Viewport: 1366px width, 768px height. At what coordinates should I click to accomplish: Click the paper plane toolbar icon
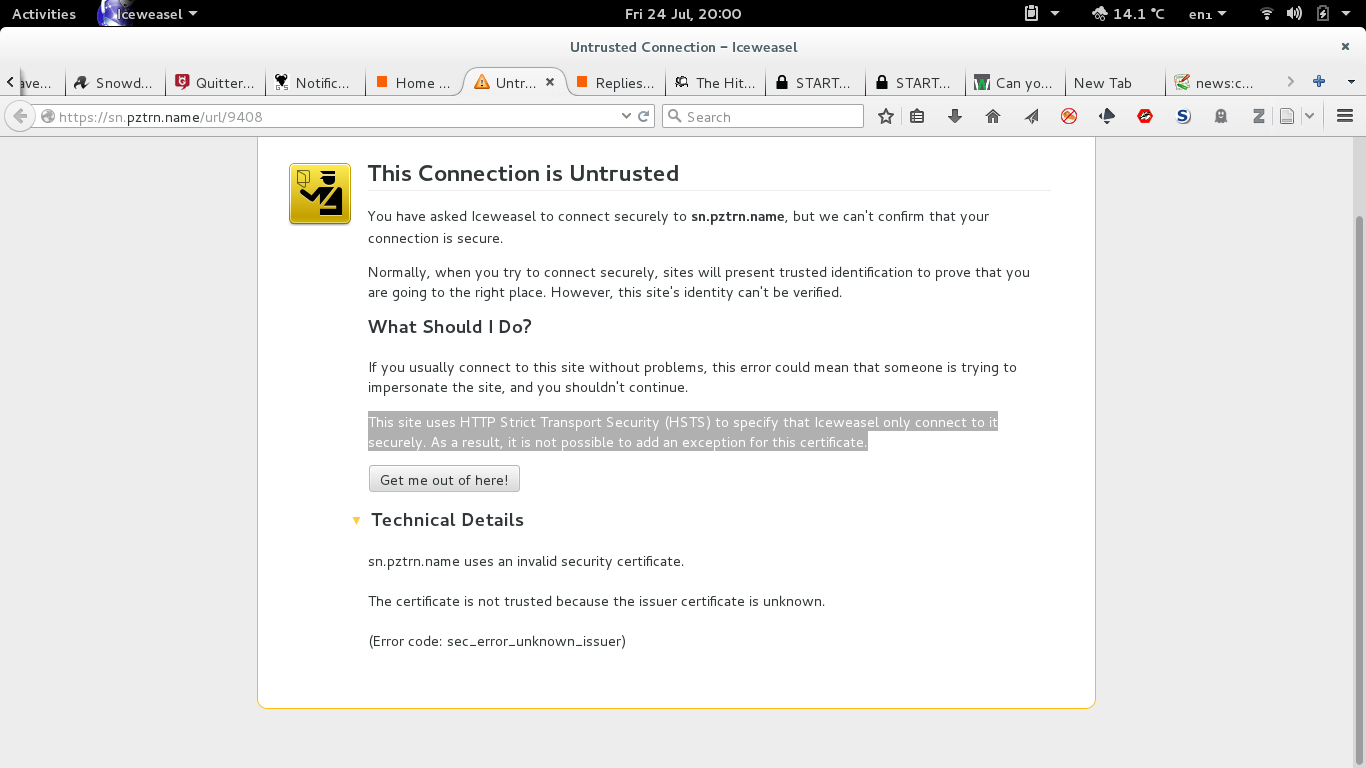(x=1031, y=117)
